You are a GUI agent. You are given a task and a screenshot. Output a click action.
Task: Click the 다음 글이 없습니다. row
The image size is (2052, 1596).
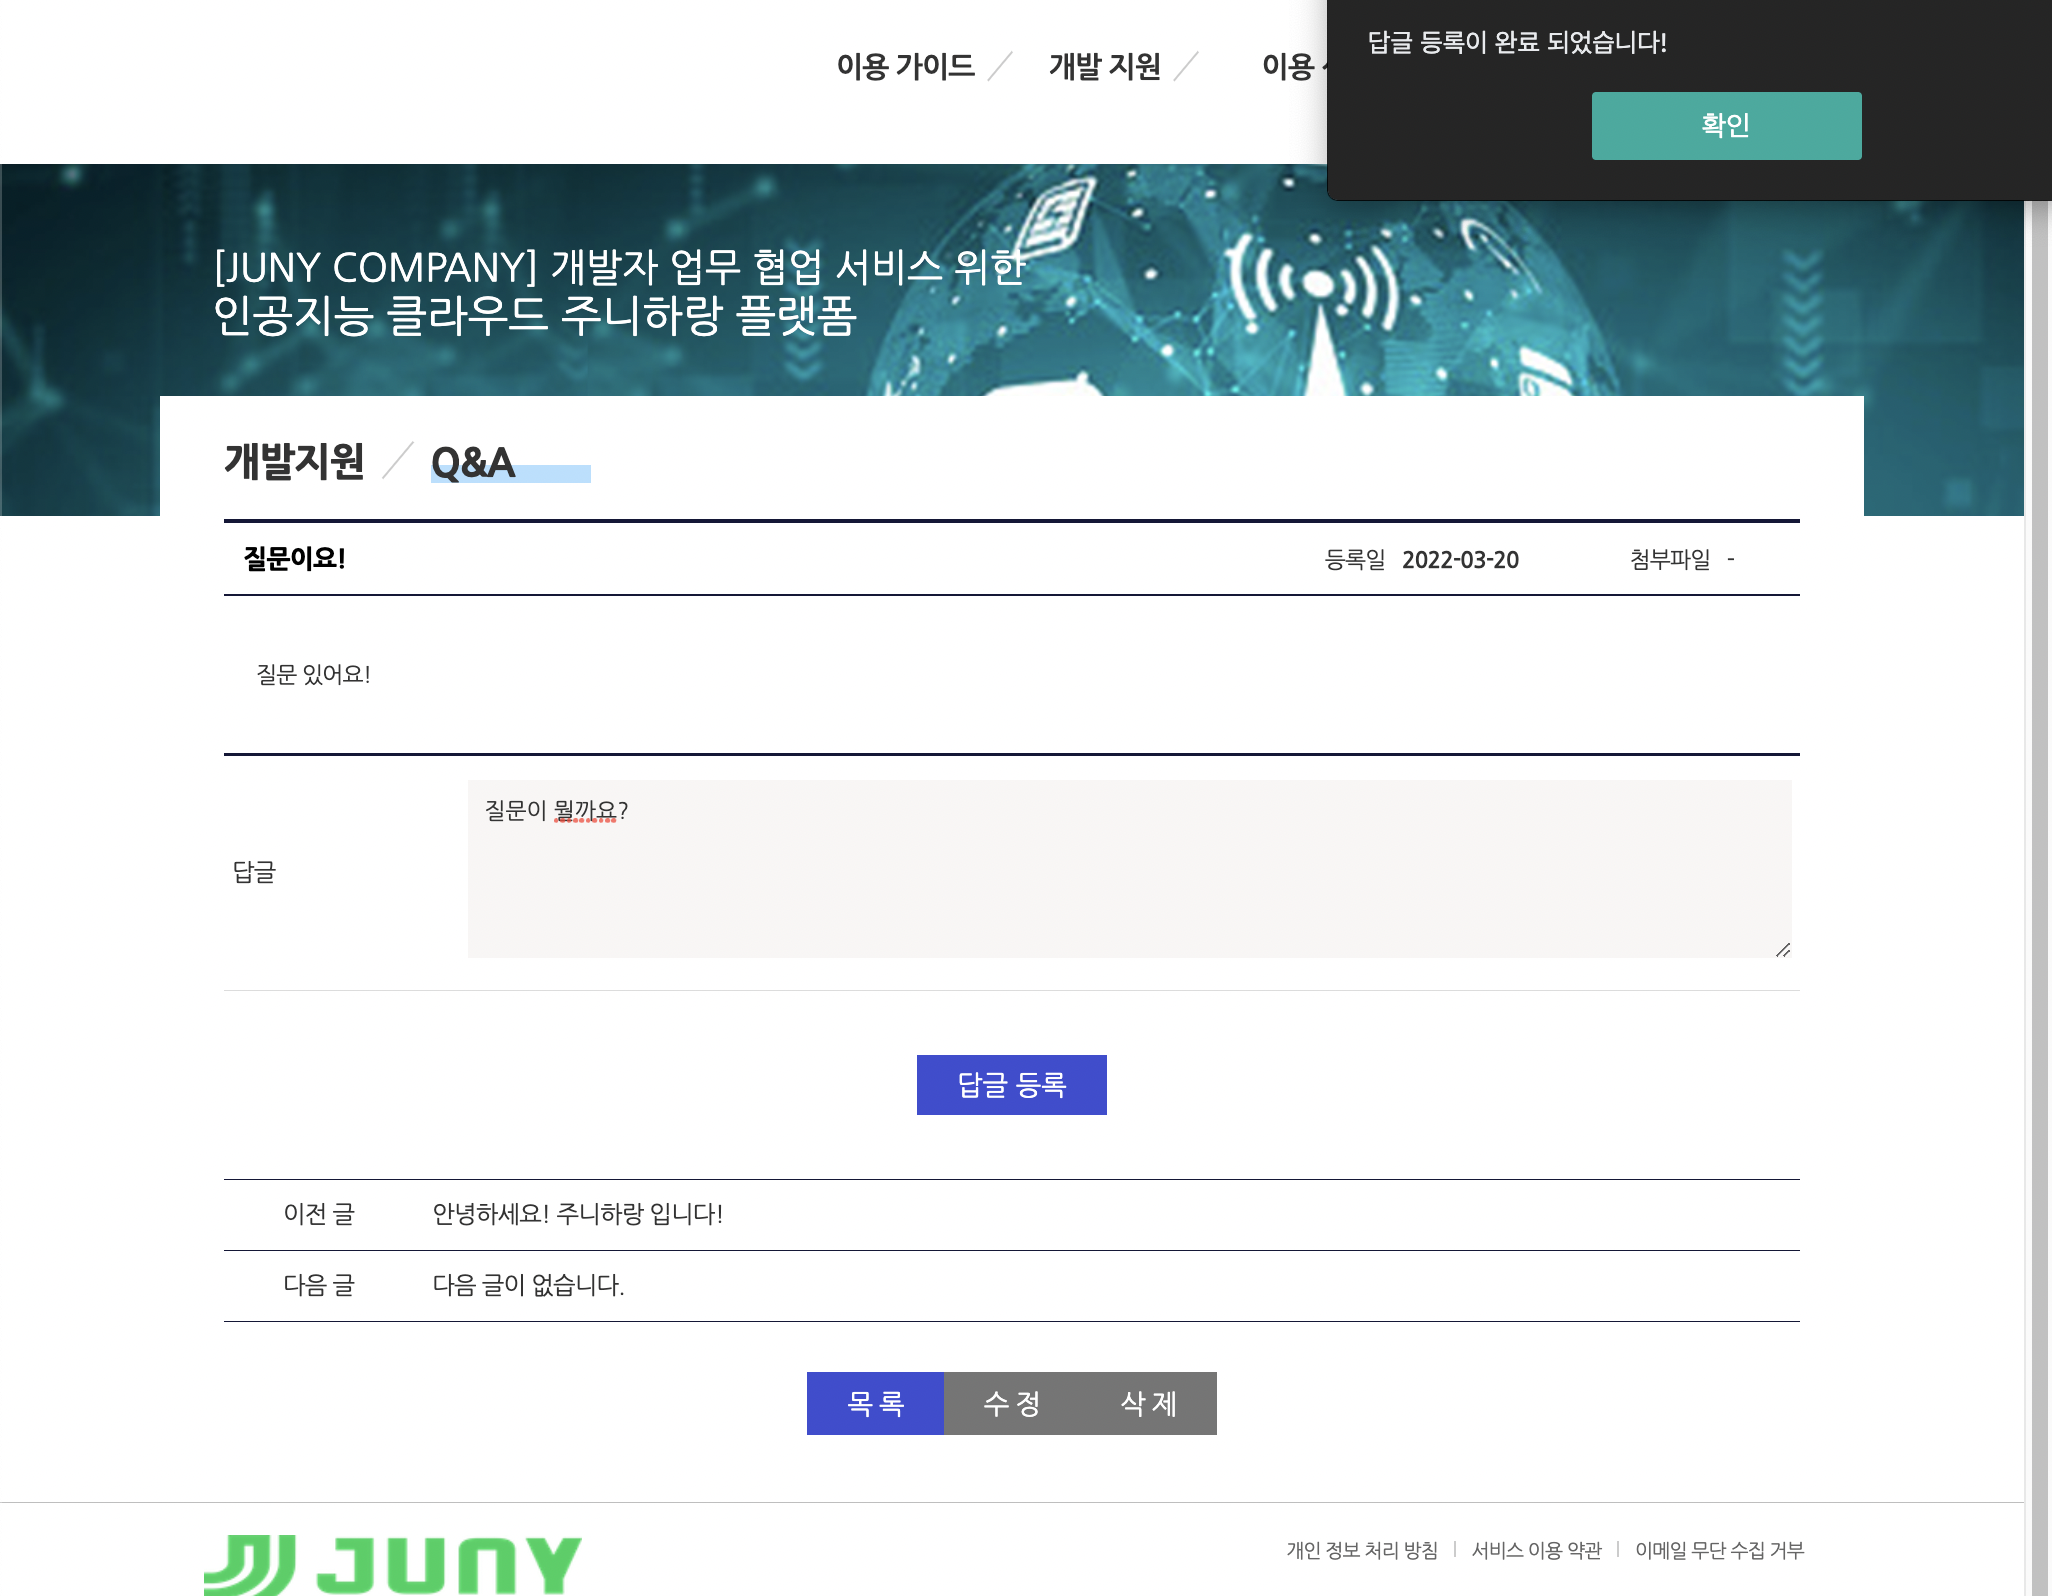point(528,1285)
